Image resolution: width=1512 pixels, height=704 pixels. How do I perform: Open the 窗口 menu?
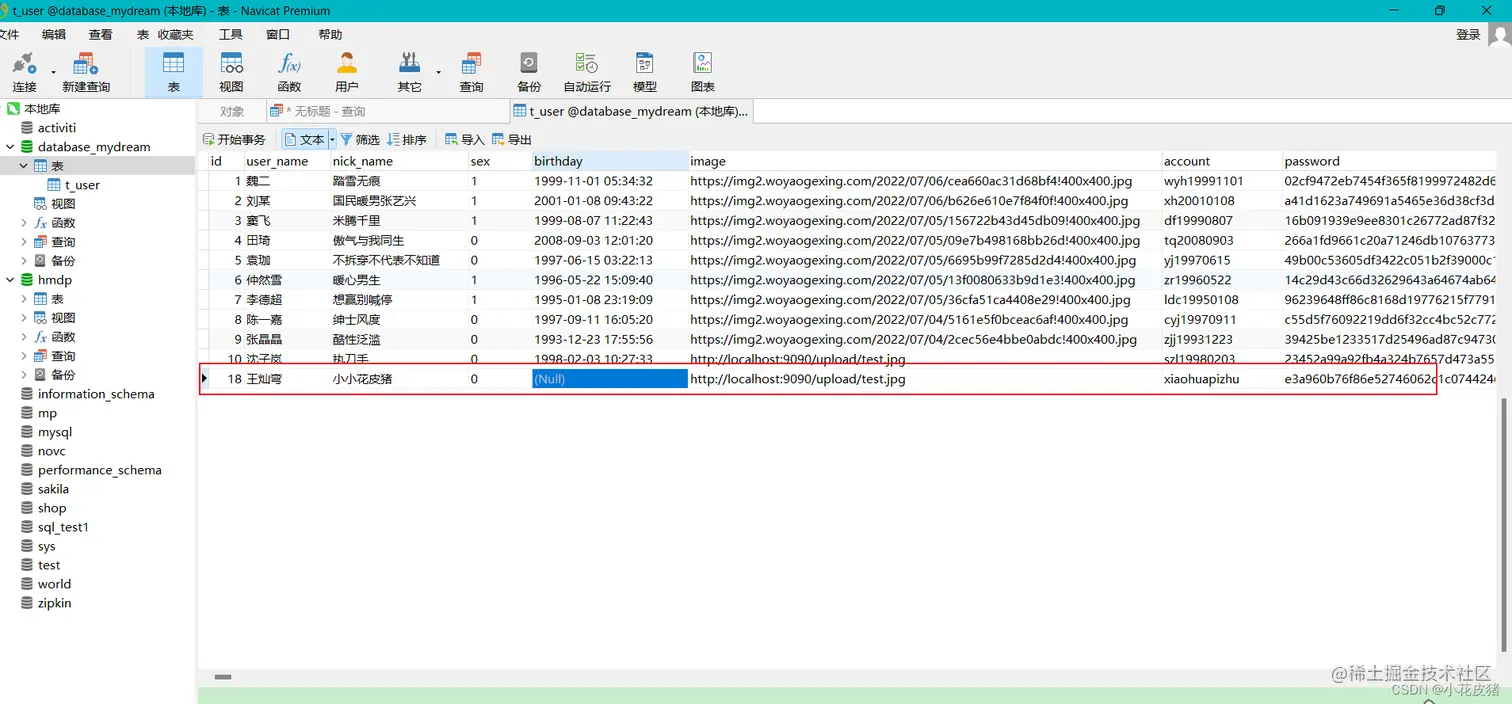click(278, 34)
